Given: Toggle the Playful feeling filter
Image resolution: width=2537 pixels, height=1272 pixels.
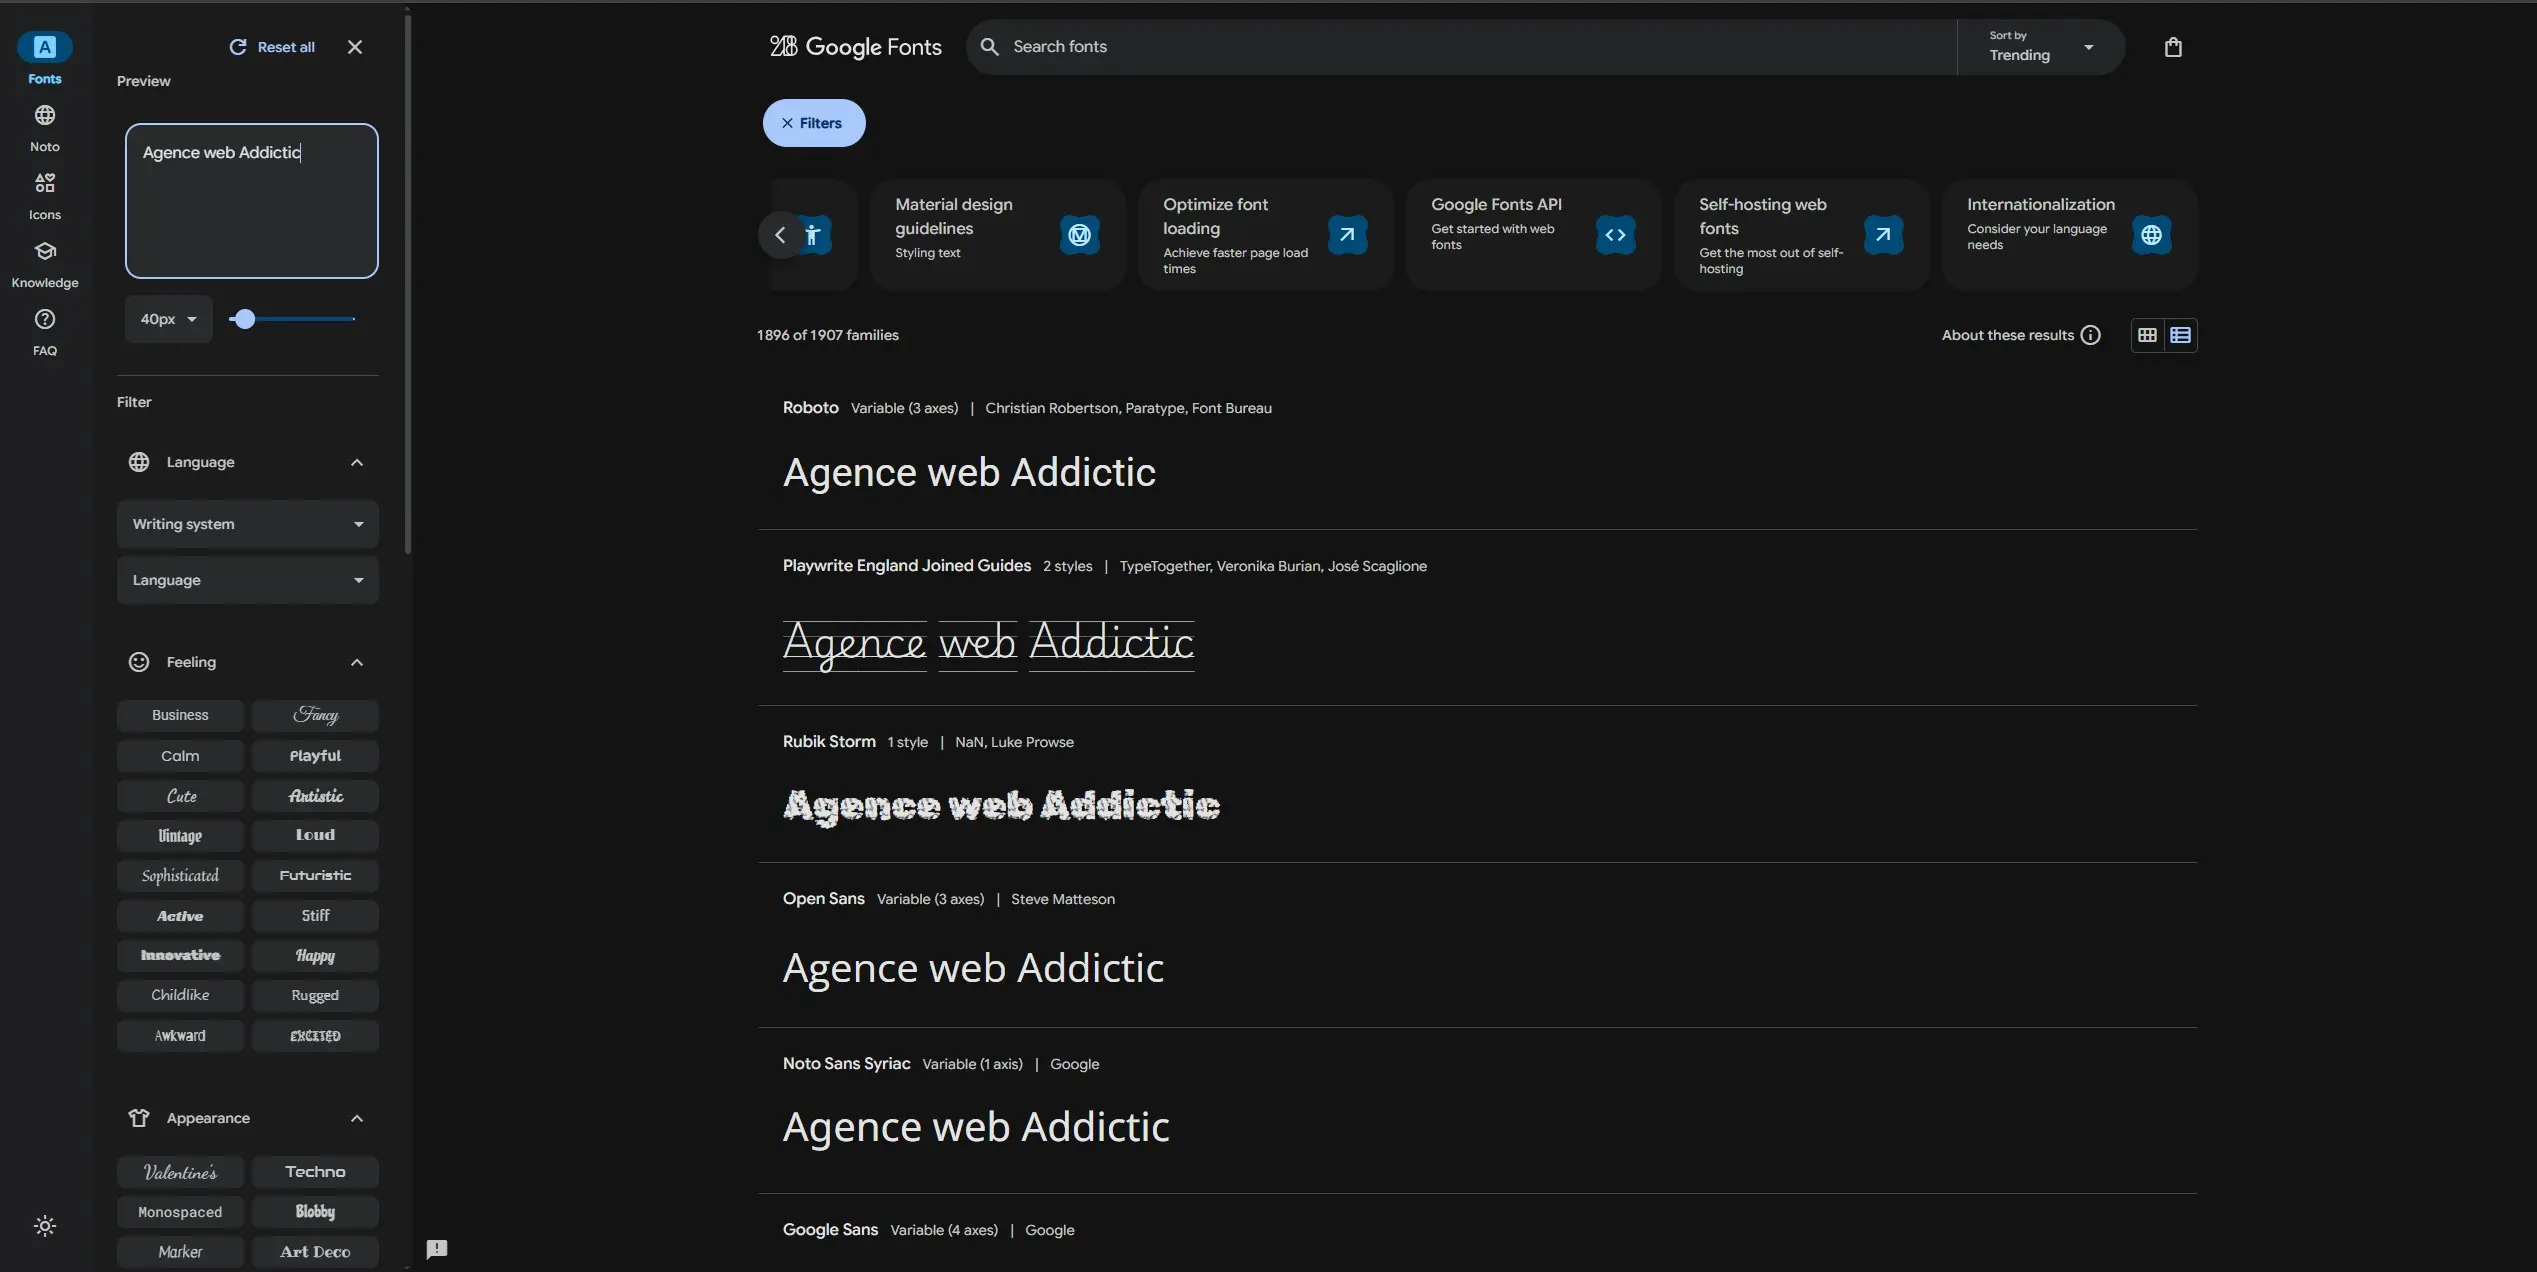Looking at the screenshot, I should [x=316, y=755].
